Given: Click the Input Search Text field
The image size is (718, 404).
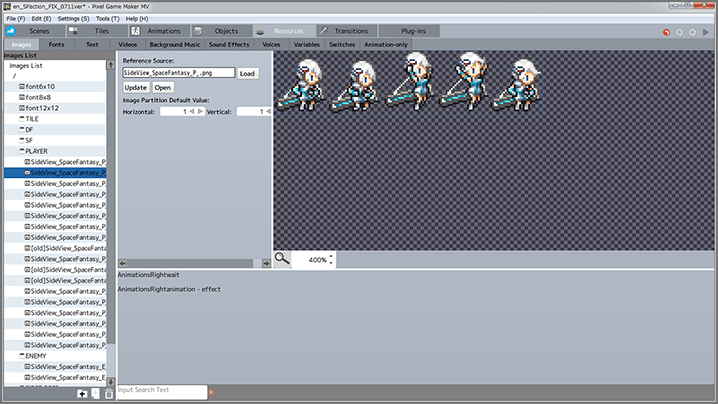Looking at the screenshot, I should pyautogui.click(x=161, y=390).
